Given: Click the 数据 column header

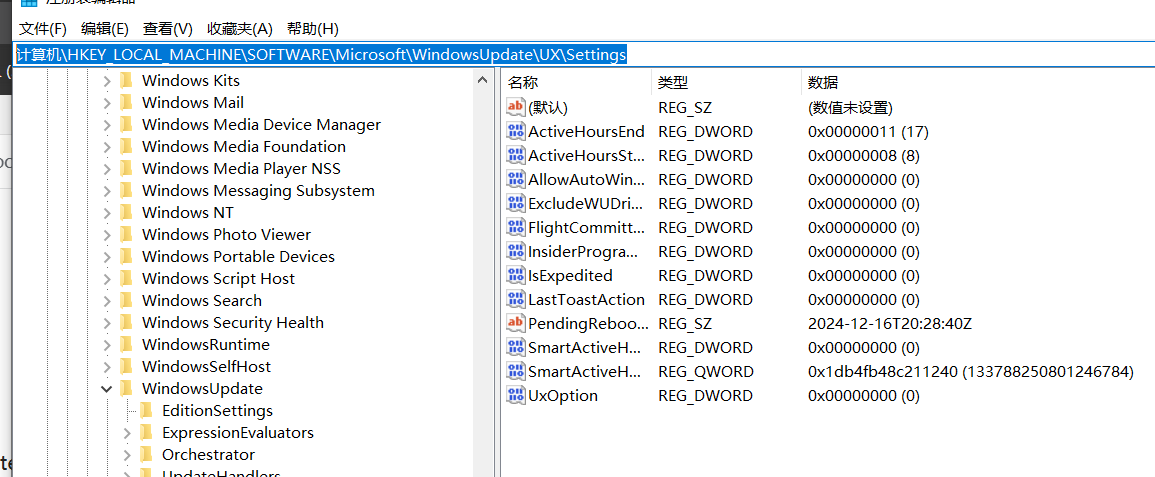Looking at the screenshot, I should tap(823, 83).
